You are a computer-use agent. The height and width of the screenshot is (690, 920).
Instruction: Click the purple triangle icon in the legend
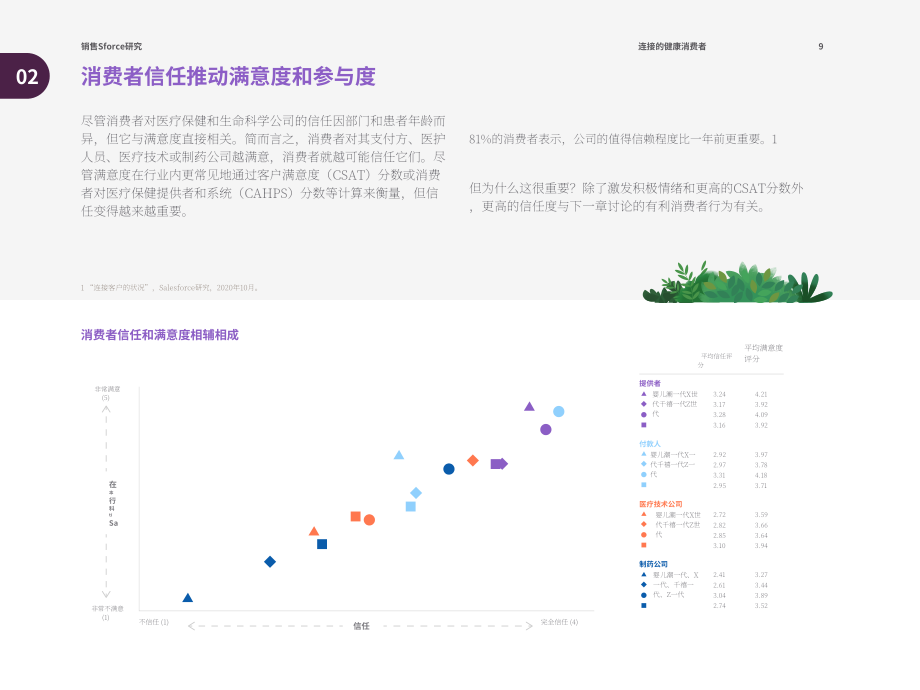[x=644, y=394]
